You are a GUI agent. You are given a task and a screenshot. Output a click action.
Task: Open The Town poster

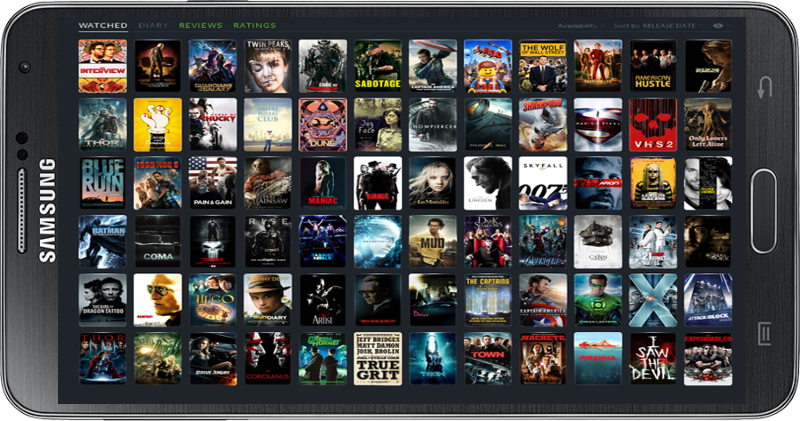tap(488, 359)
